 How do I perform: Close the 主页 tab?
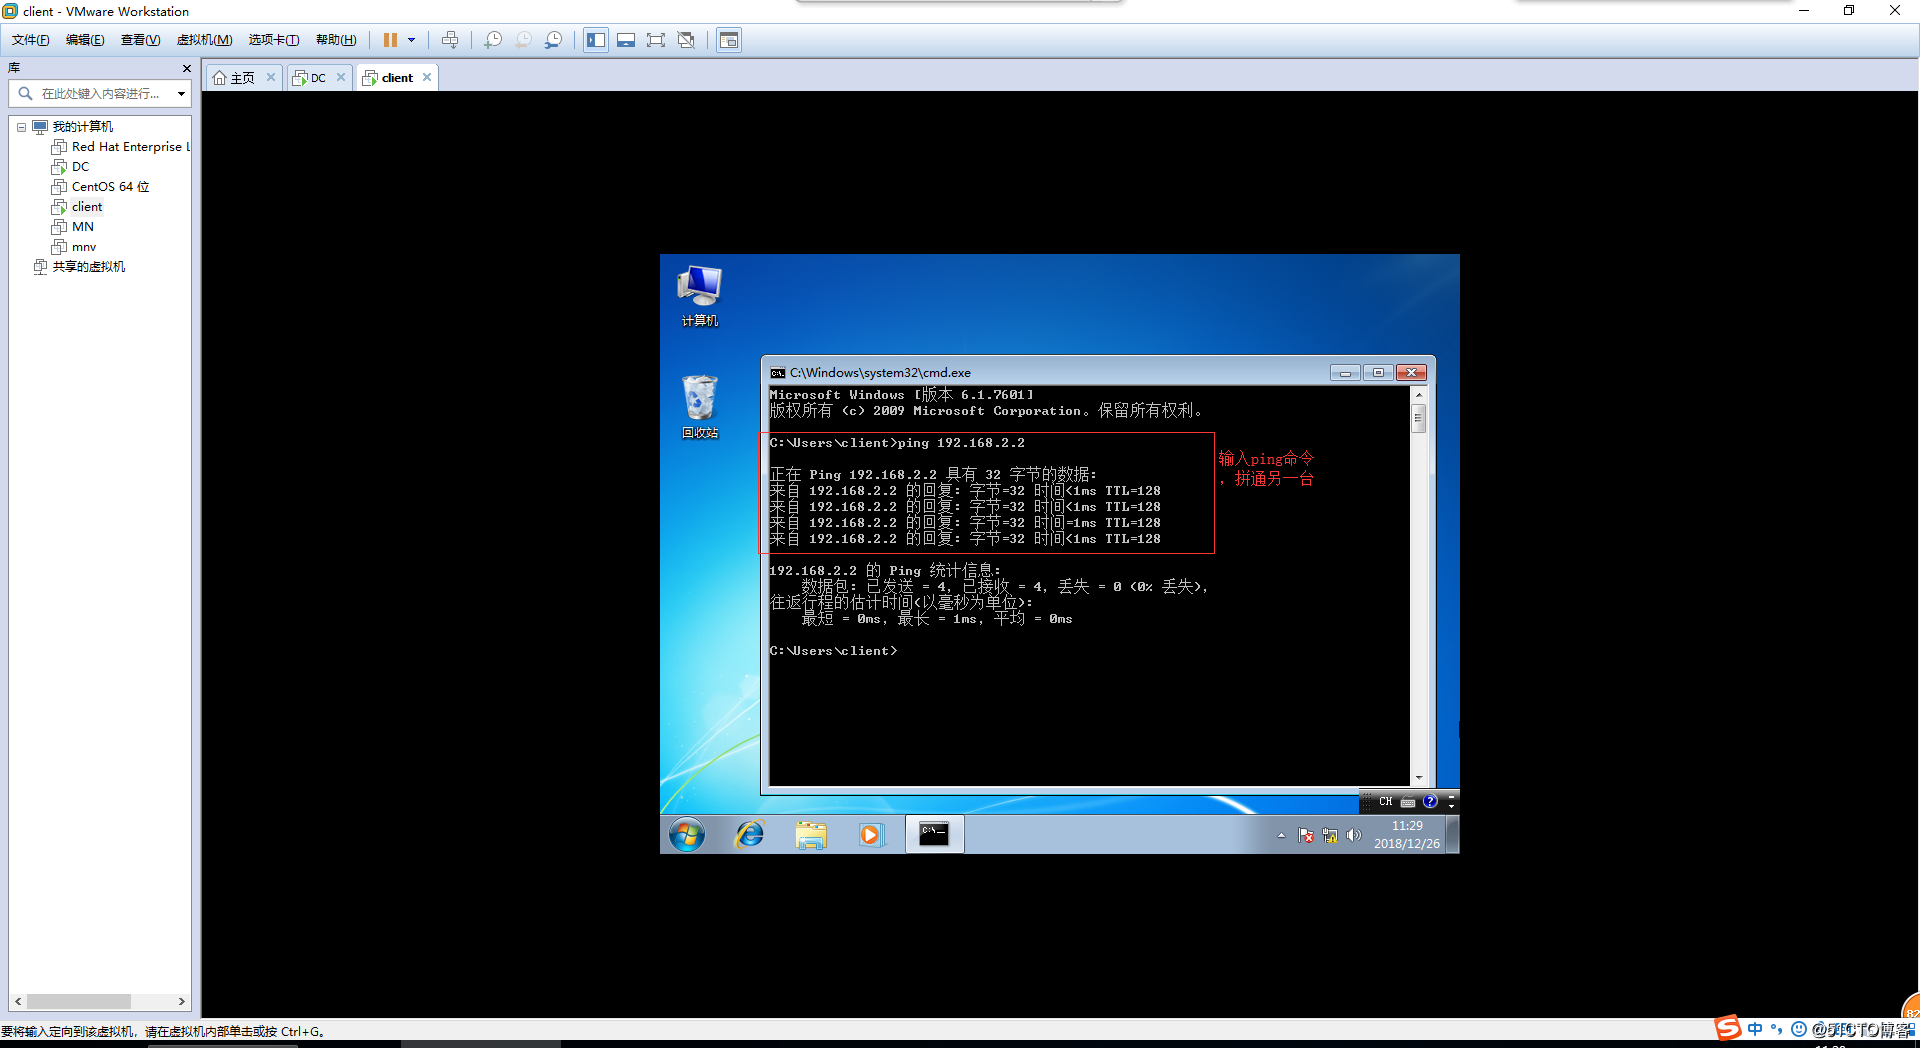click(270, 77)
